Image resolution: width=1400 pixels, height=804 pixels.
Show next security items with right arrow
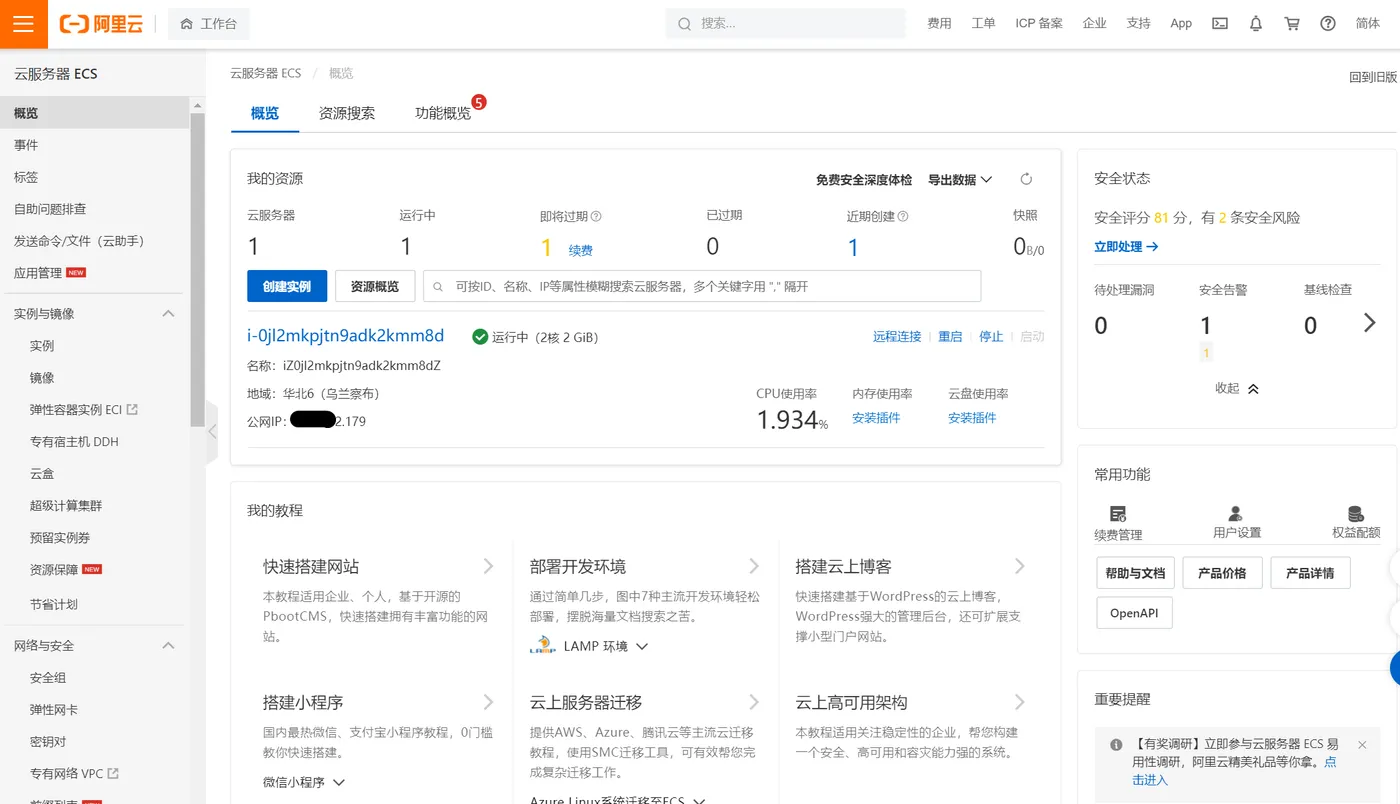pyautogui.click(x=1370, y=323)
